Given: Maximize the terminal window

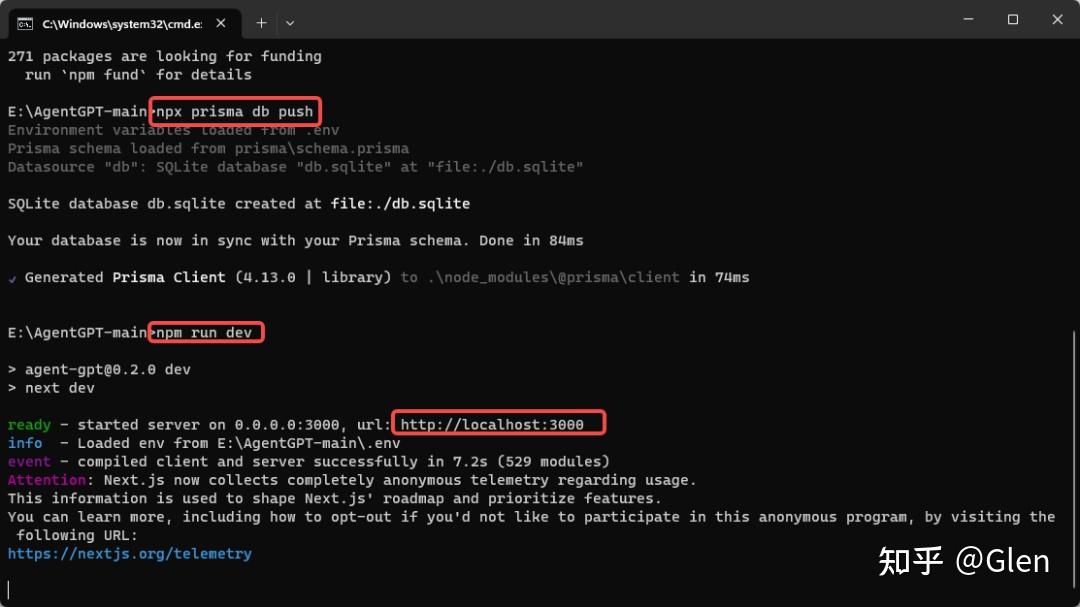Looking at the screenshot, I should click(1012, 19).
